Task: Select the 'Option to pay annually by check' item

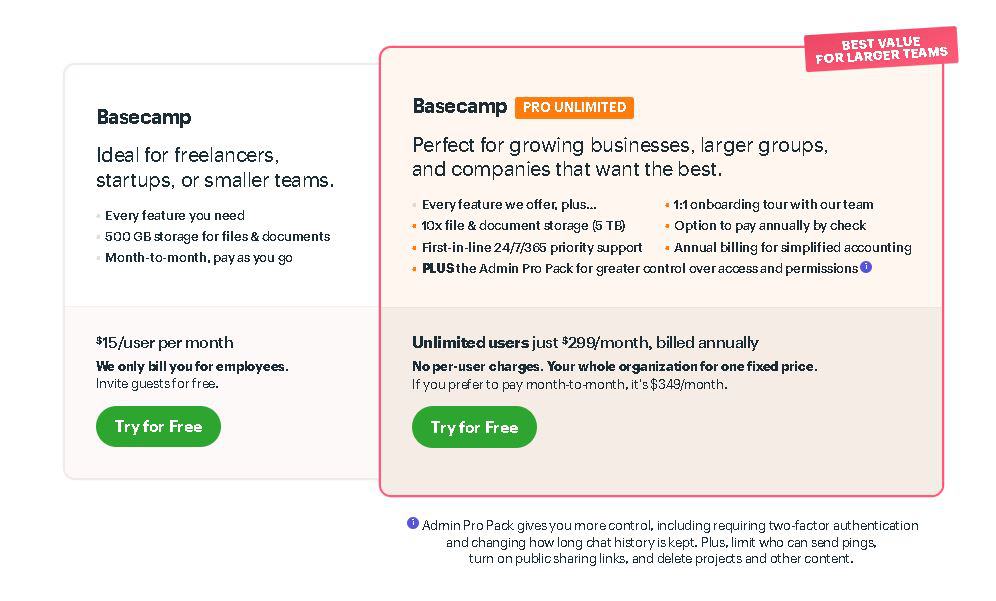Action: [769, 226]
